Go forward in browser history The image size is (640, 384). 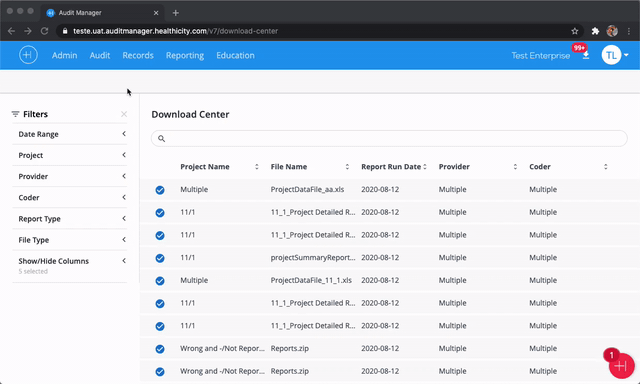click(x=28, y=31)
